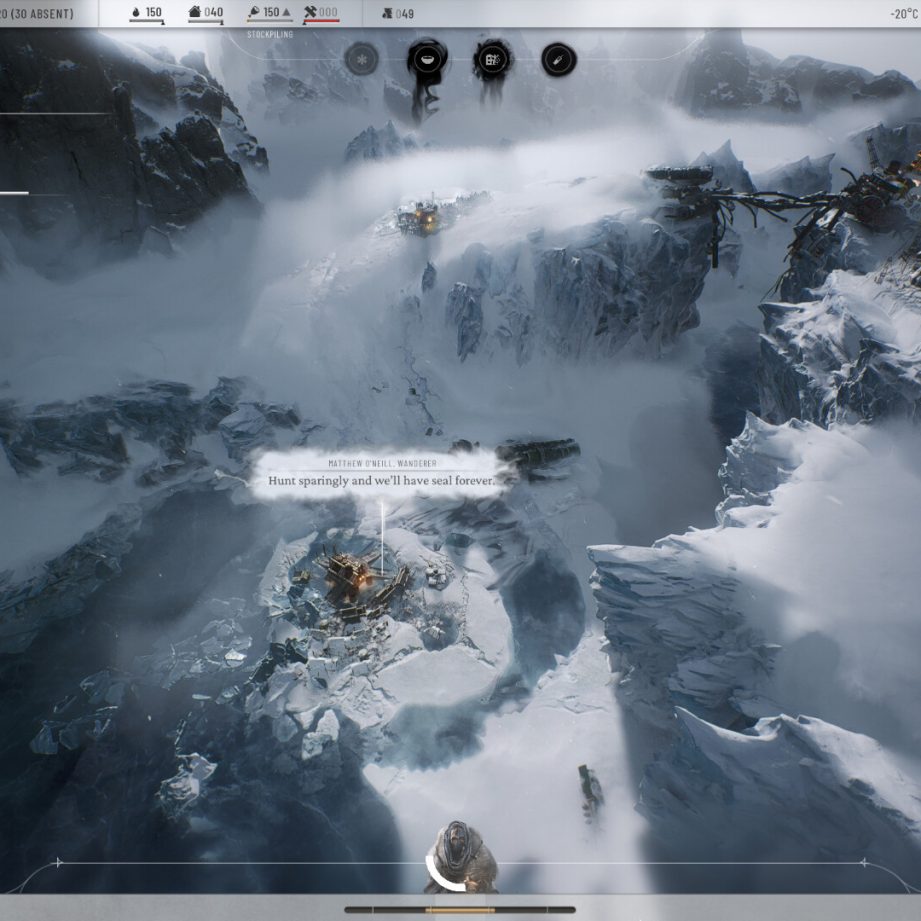Screen dimensions: 921x921
Task: Click the heat value 150
Action: pos(153,12)
